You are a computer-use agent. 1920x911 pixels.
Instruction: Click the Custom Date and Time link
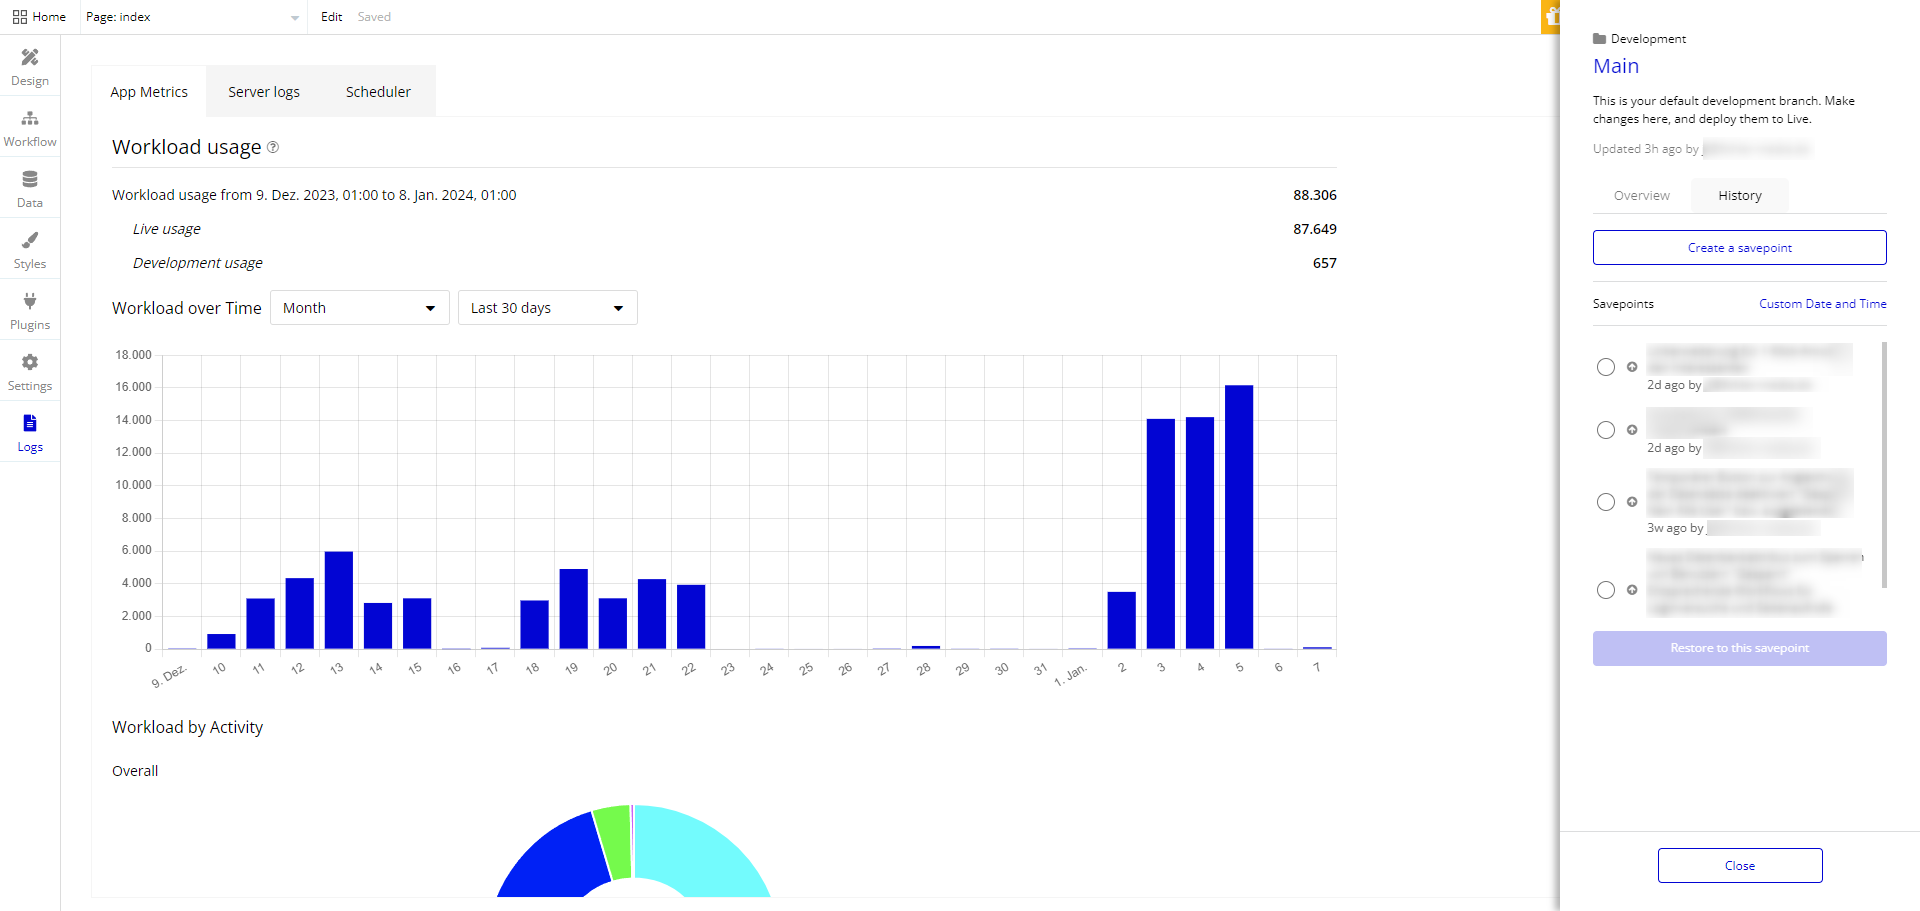[x=1823, y=304]
